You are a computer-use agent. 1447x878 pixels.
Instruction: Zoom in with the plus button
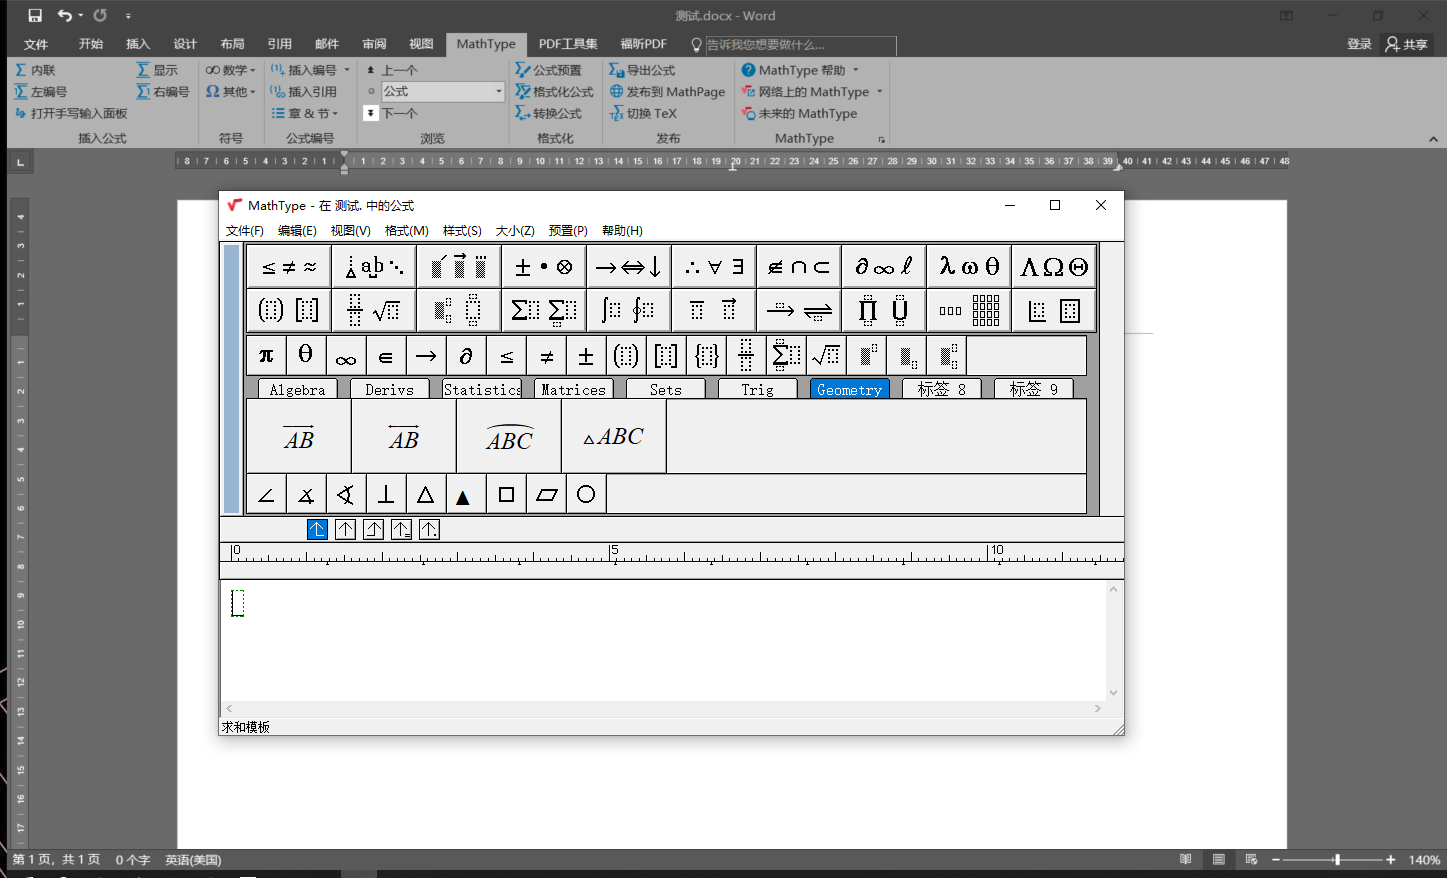click(x=1390, y=860)
